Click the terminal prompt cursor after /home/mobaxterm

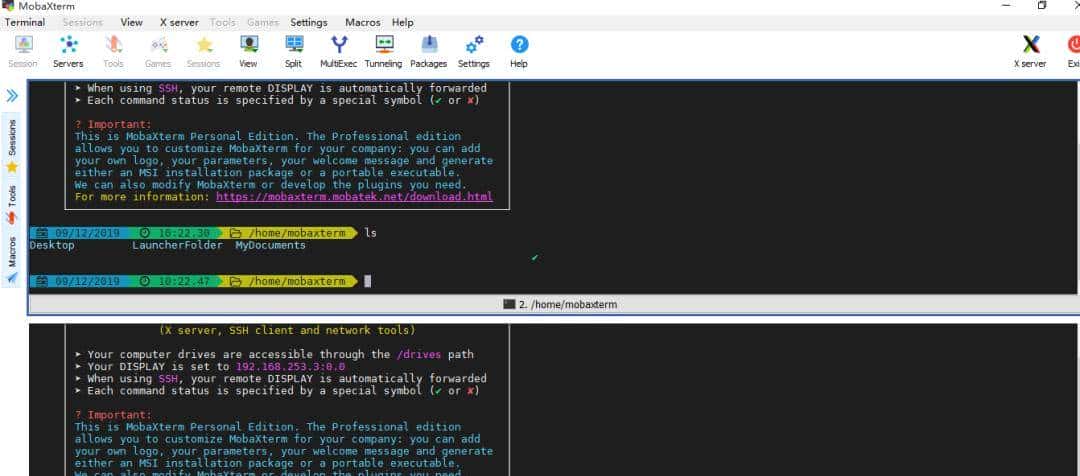tap(368, 282)
